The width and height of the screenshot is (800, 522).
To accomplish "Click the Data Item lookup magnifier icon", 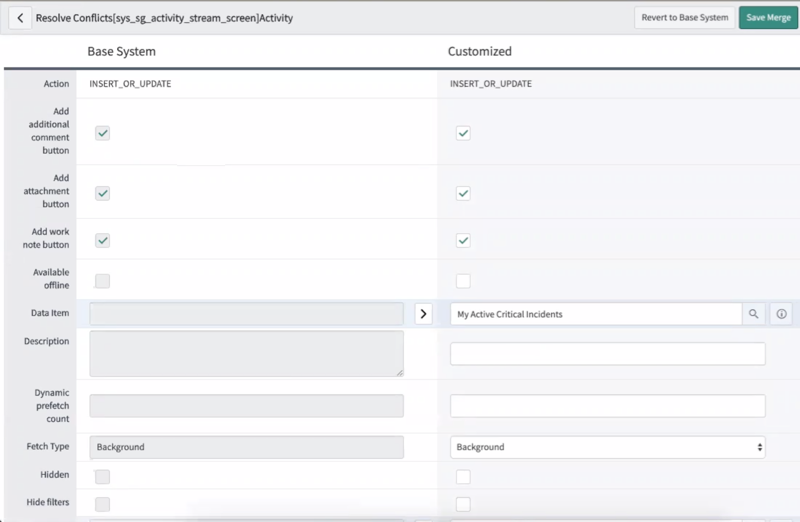I will 754,314.
